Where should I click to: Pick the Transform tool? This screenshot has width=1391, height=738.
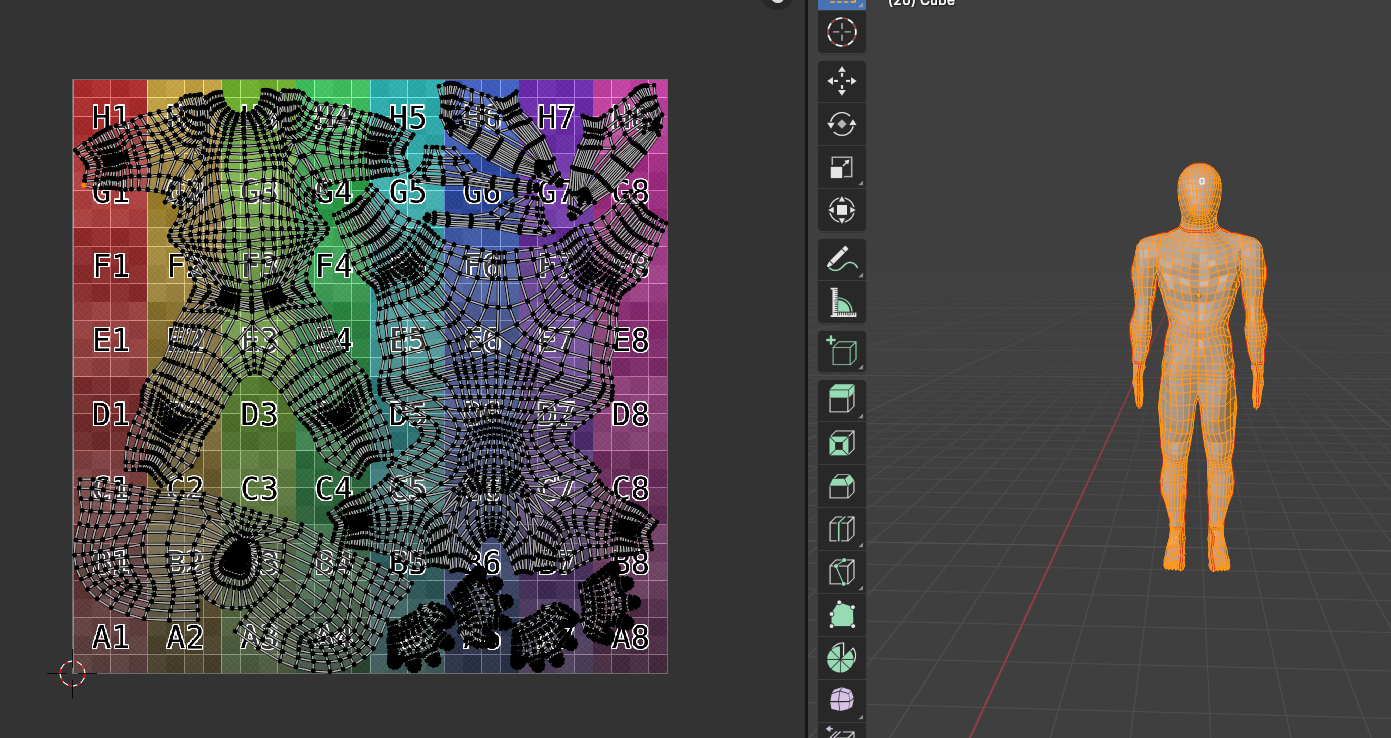tap(842, 211)
